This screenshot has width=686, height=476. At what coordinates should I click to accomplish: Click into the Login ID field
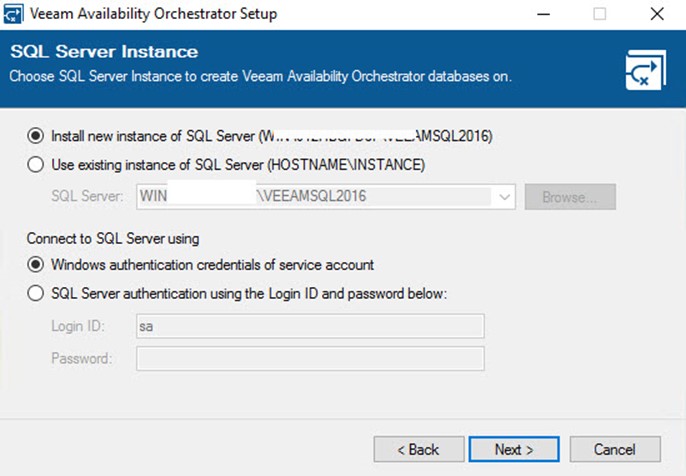[310, 326]
